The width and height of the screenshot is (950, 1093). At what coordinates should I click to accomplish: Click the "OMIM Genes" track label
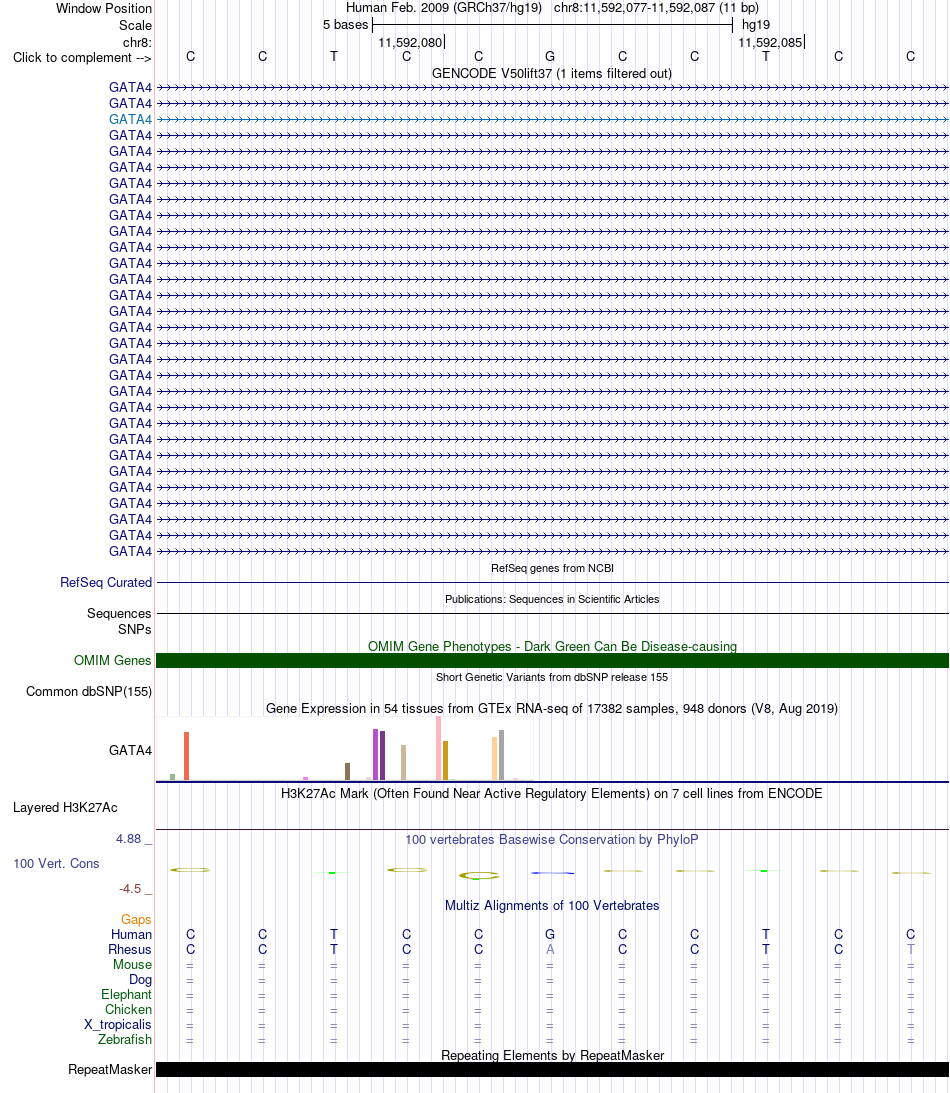click(x=113, y=660)
